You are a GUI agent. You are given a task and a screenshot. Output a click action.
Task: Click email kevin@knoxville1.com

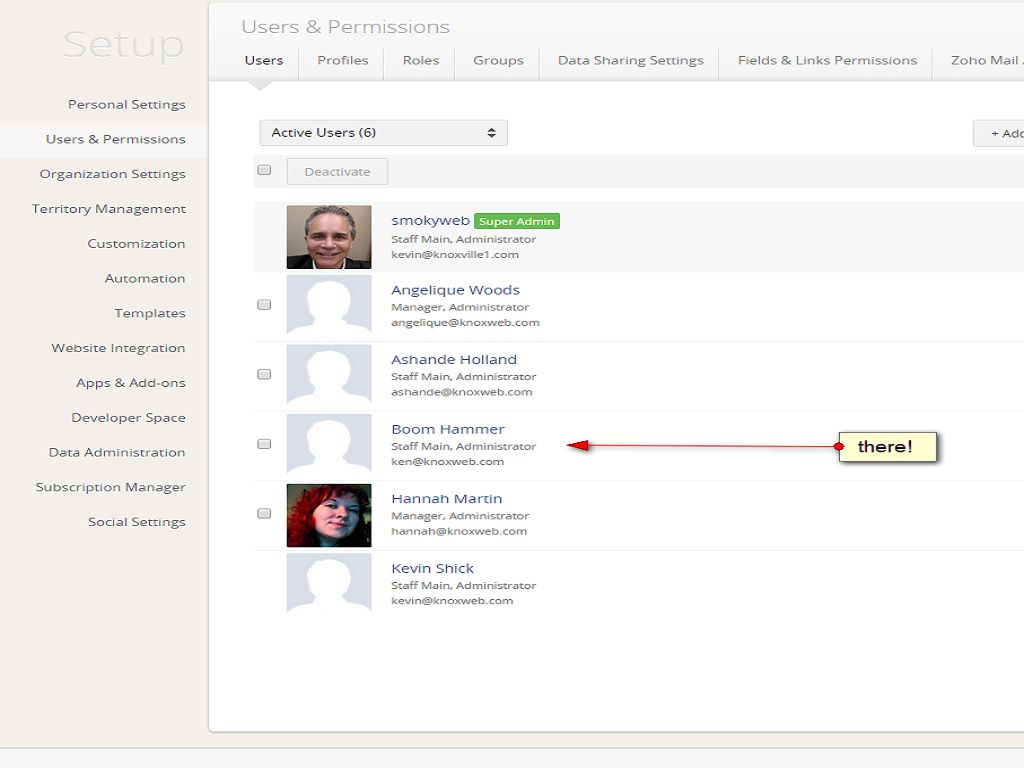[455, 255]
